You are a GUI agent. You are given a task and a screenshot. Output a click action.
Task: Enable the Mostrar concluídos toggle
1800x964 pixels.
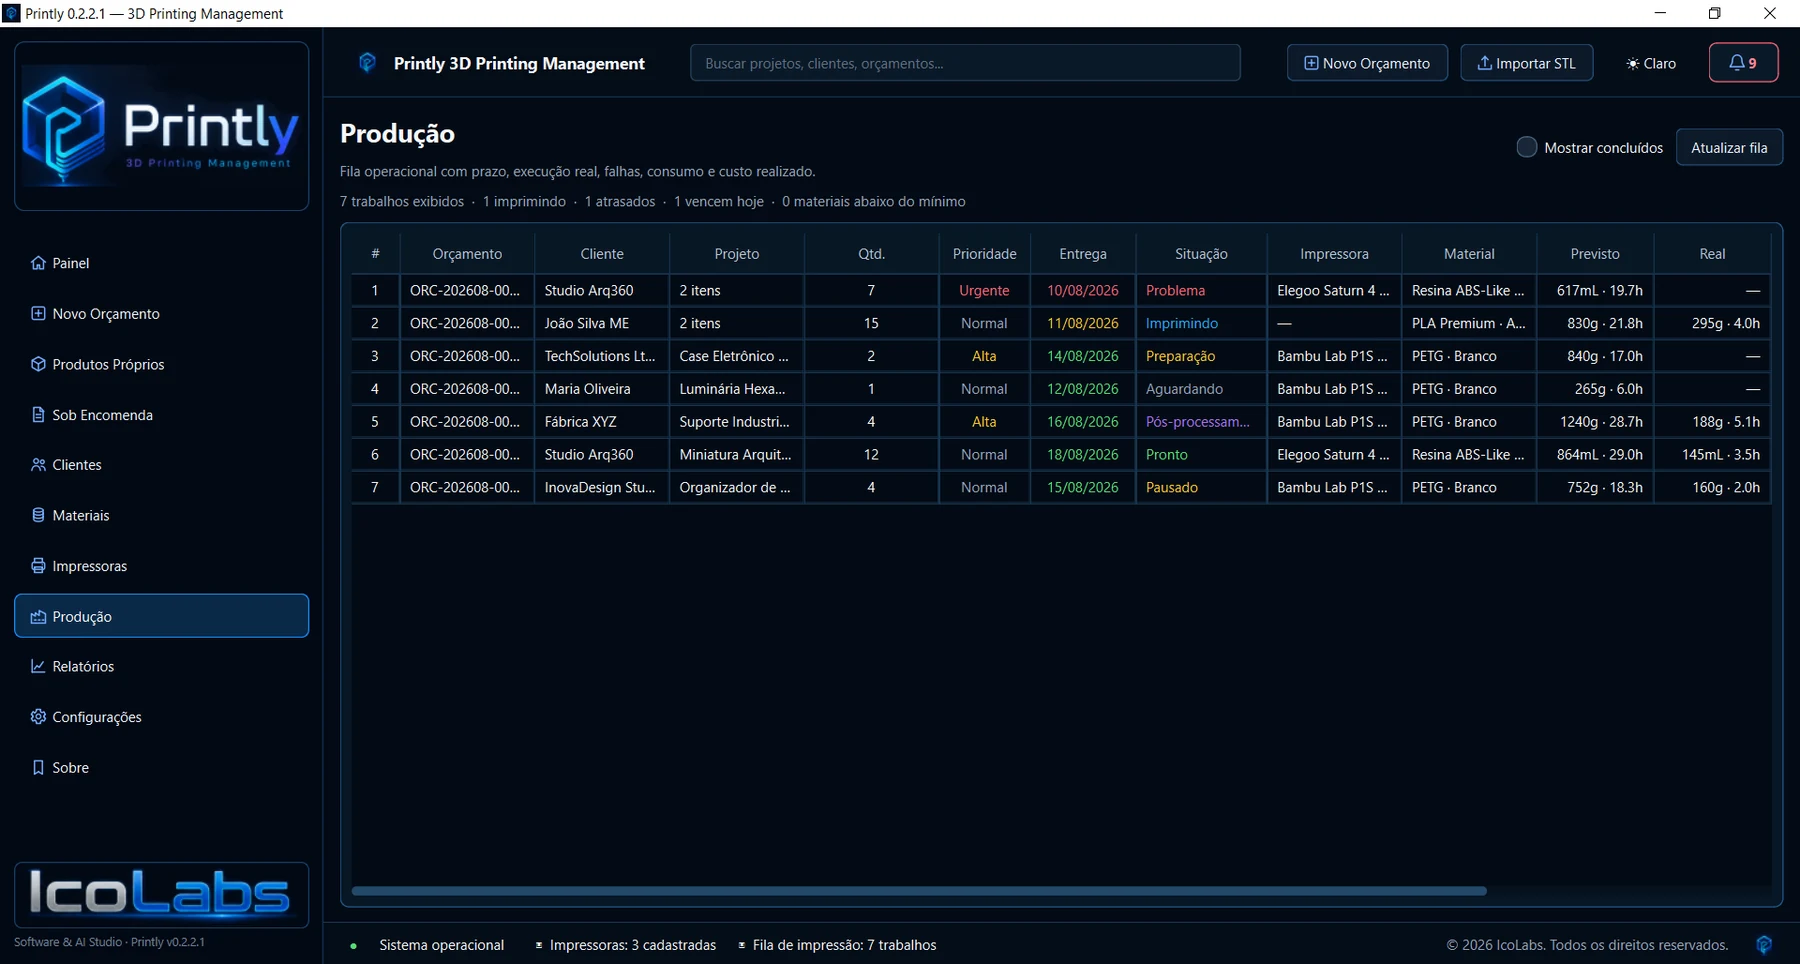click(1526, 147)
